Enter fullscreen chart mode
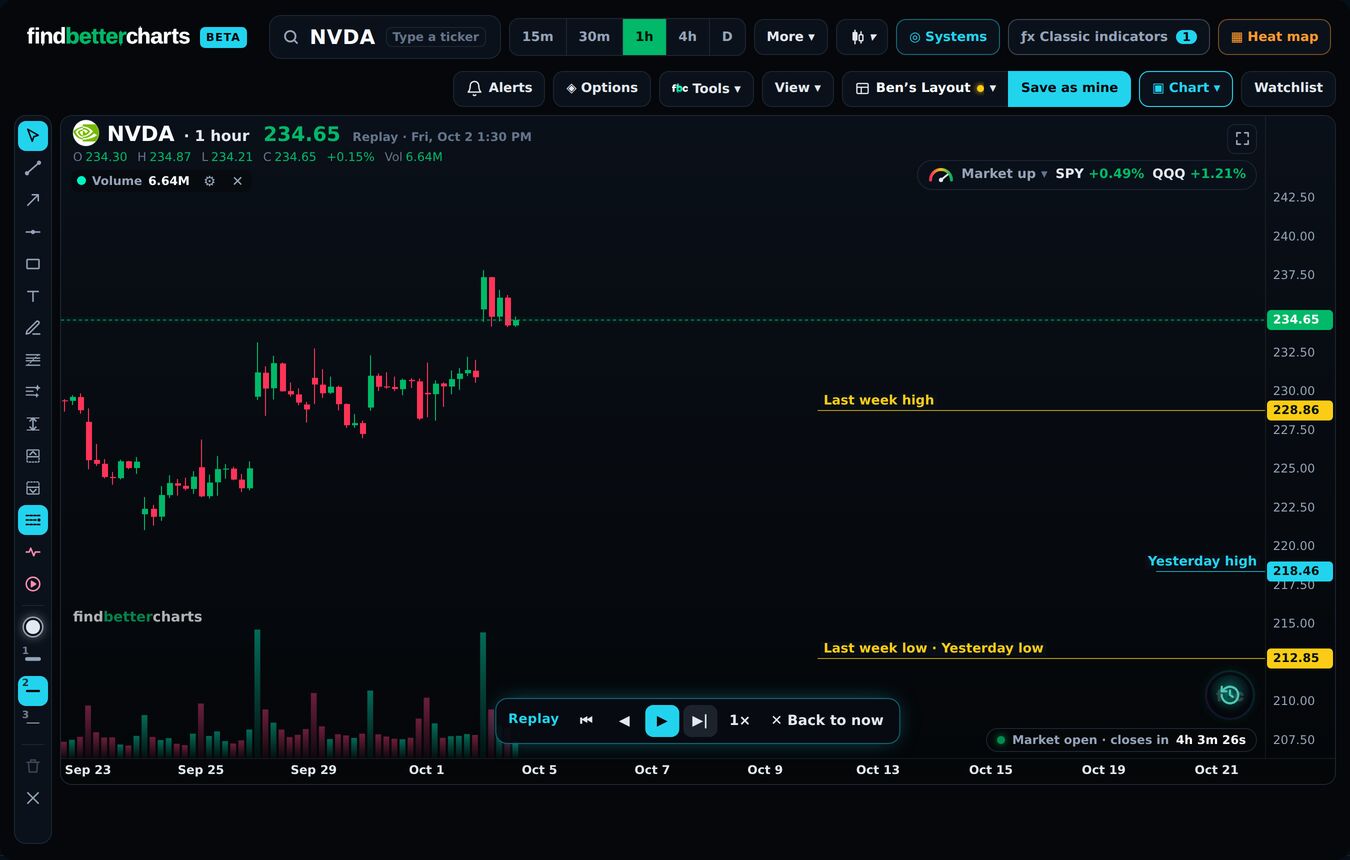 pos(1242,139)
